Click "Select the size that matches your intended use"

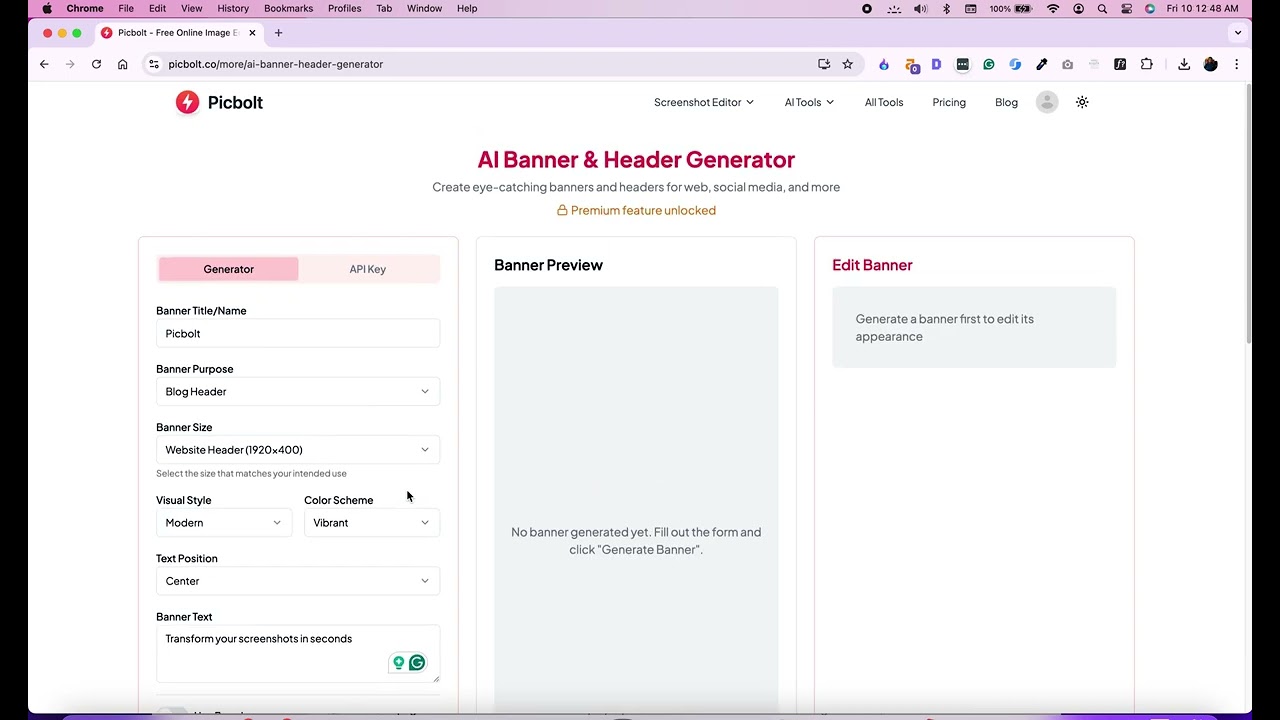[x=251, y=474]
